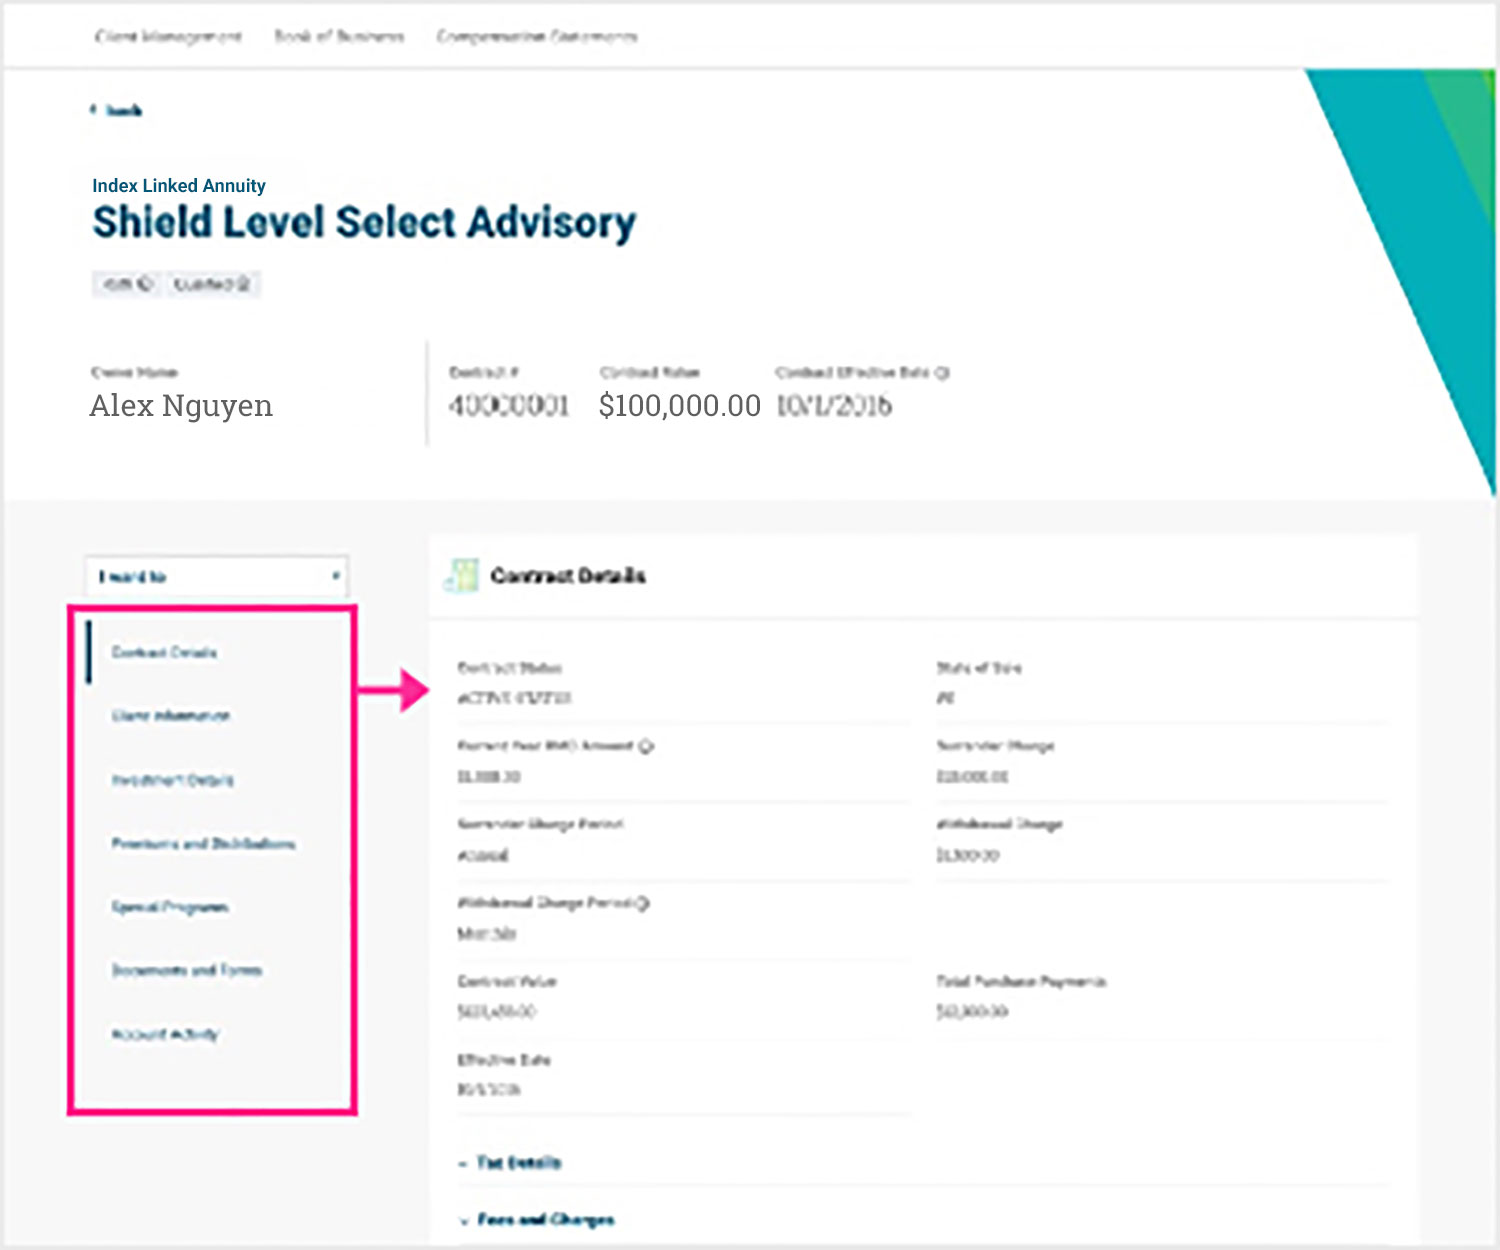Click info icon next to Current Year RMD Amount
The height and width of the screenshot is (1250, 1500).
pos(646,746)
